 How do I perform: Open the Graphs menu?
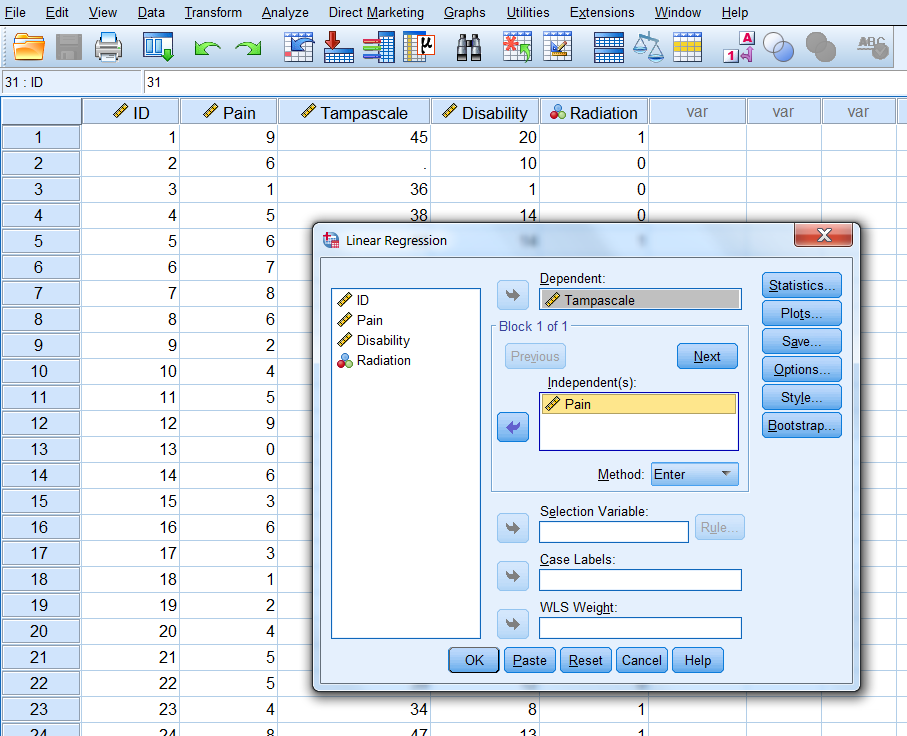[x=464, y=13]
